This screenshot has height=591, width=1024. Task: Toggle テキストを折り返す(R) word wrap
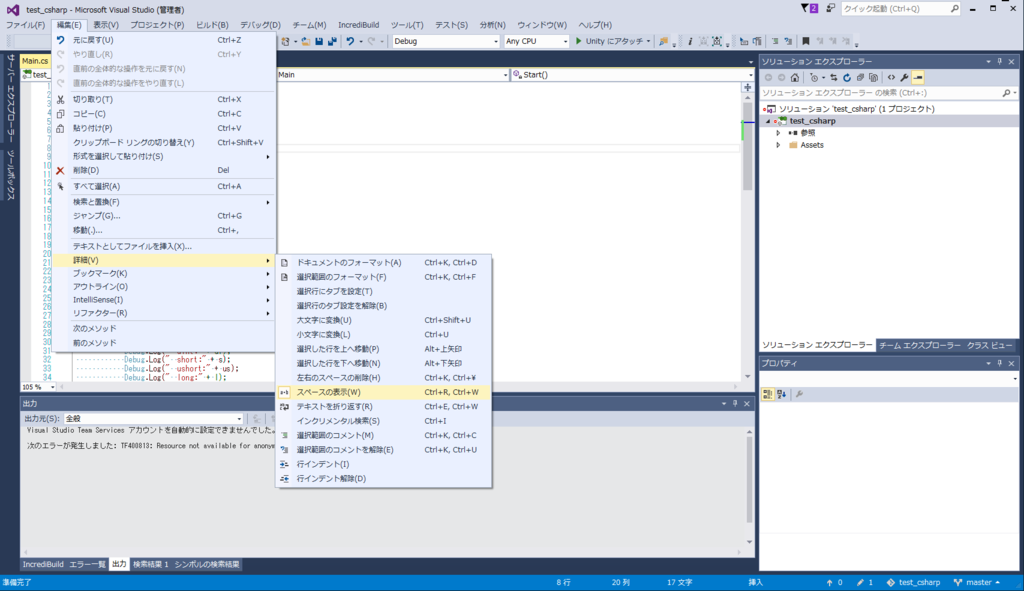pos(384,407)
